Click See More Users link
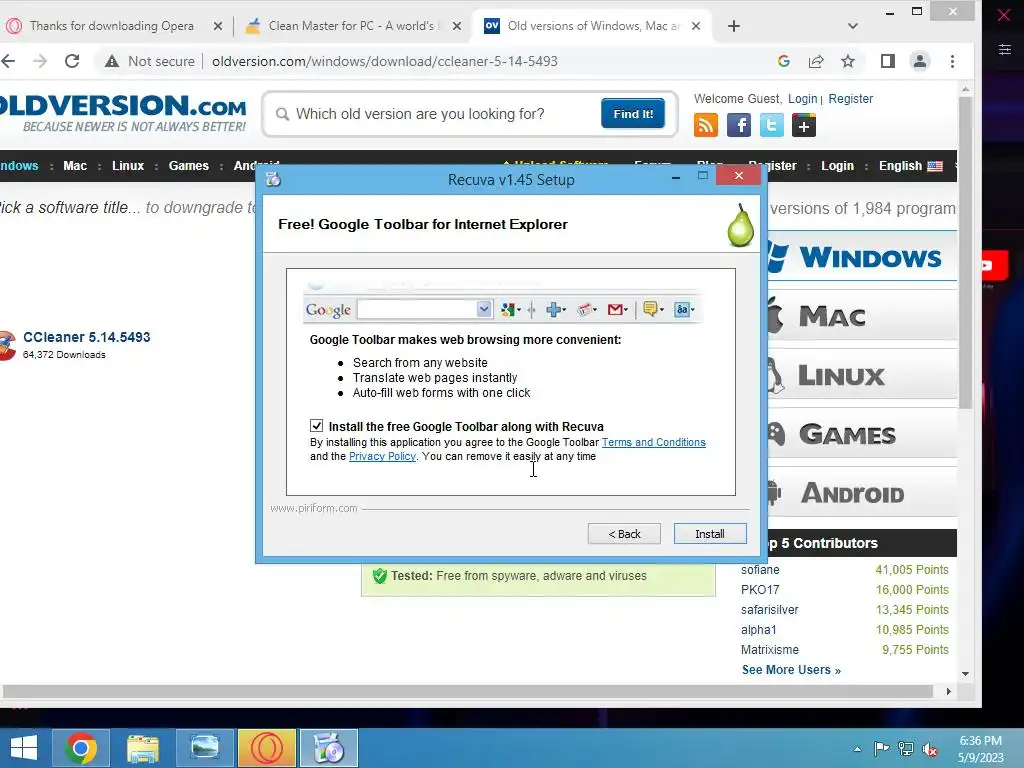The image size is (1024, 768). pos(791,669)
